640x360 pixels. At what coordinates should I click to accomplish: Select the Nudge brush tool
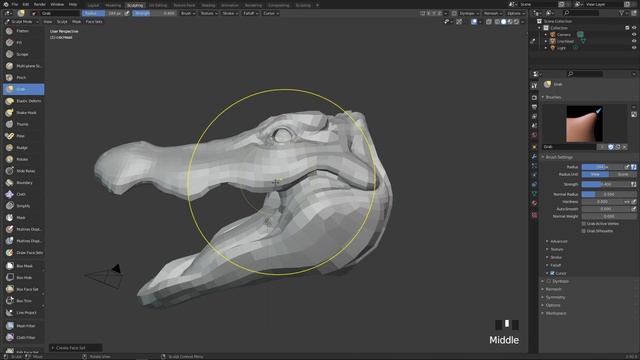tap(23, 148)
